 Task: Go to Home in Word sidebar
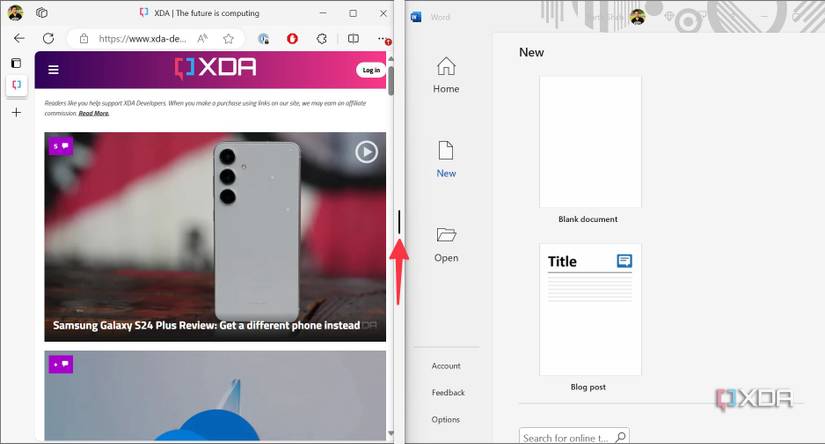446,75
